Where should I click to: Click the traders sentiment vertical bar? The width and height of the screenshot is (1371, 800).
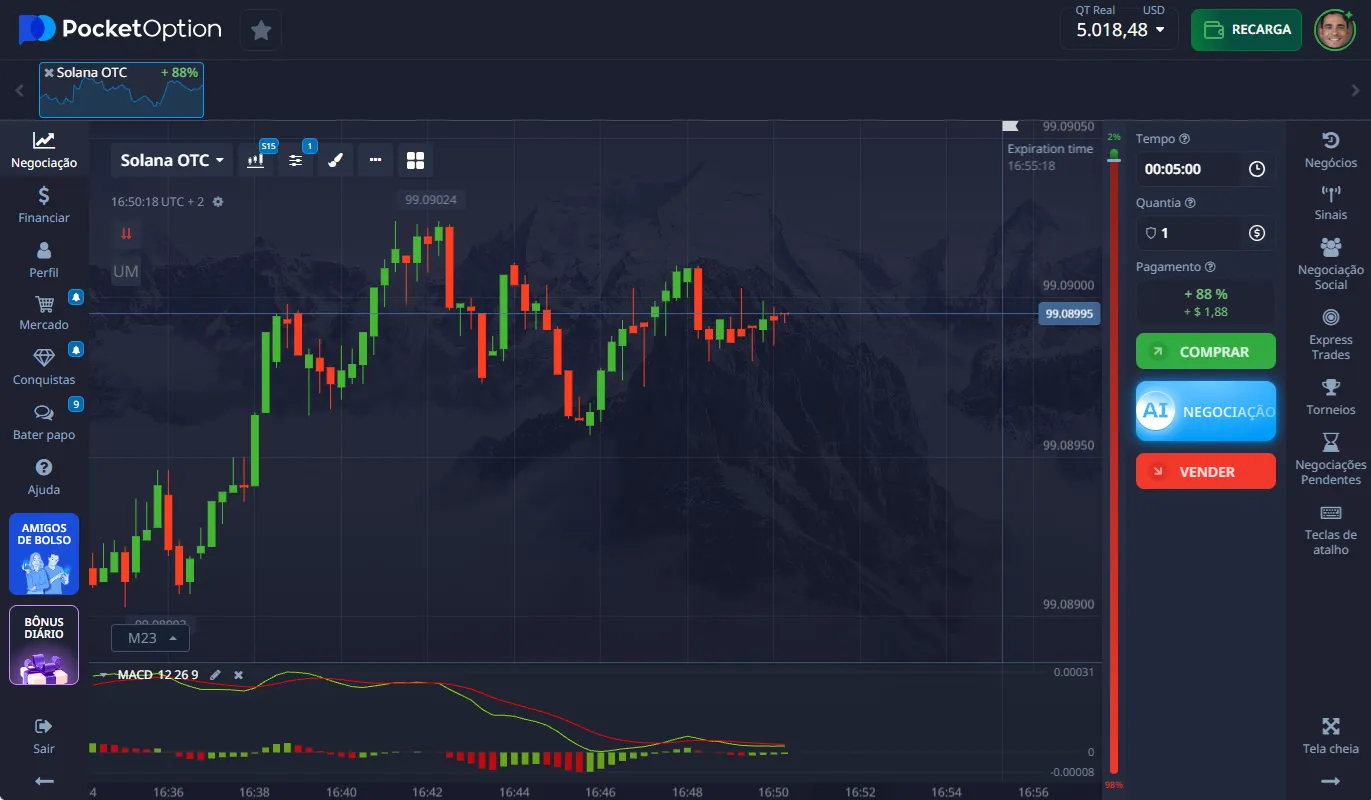click(1114, 461)
